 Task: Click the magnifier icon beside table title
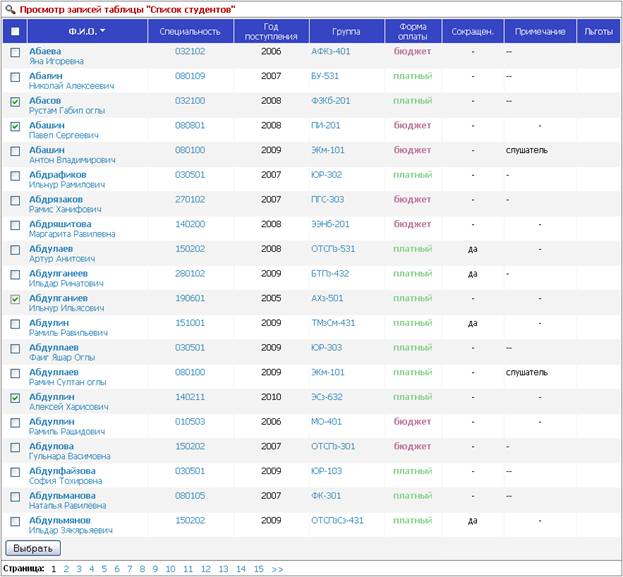point(10,9)
